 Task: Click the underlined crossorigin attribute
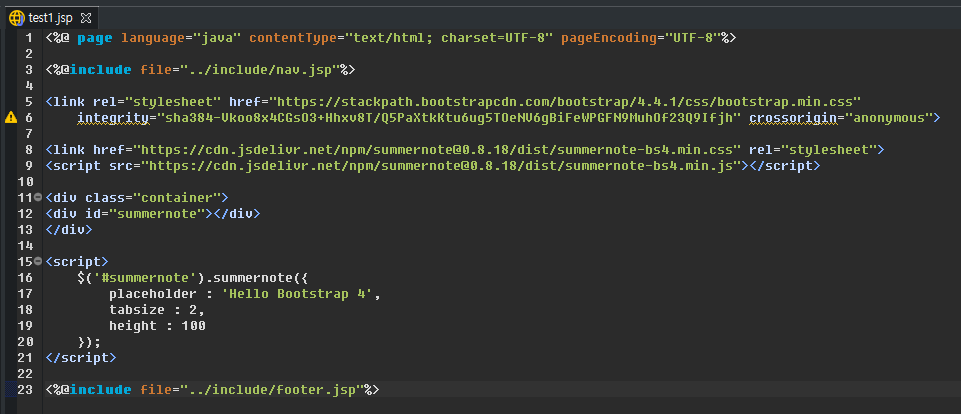click(793, 118)
